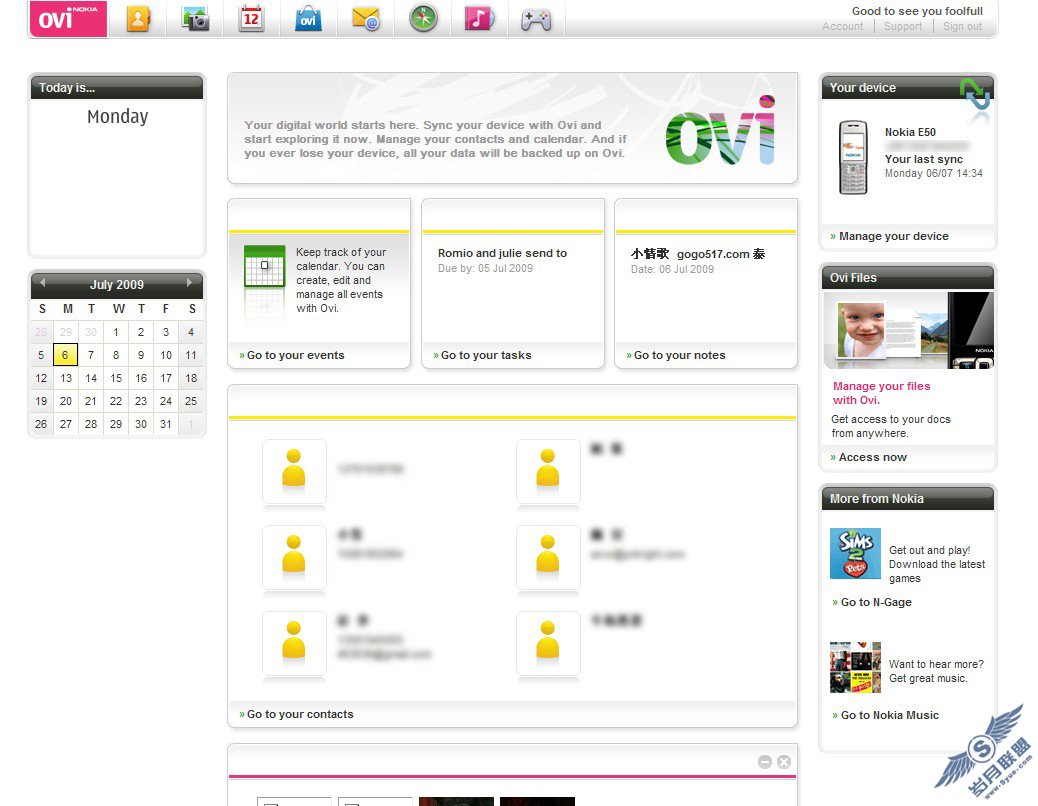Click Monday in Today is panel

pos(117,116)
